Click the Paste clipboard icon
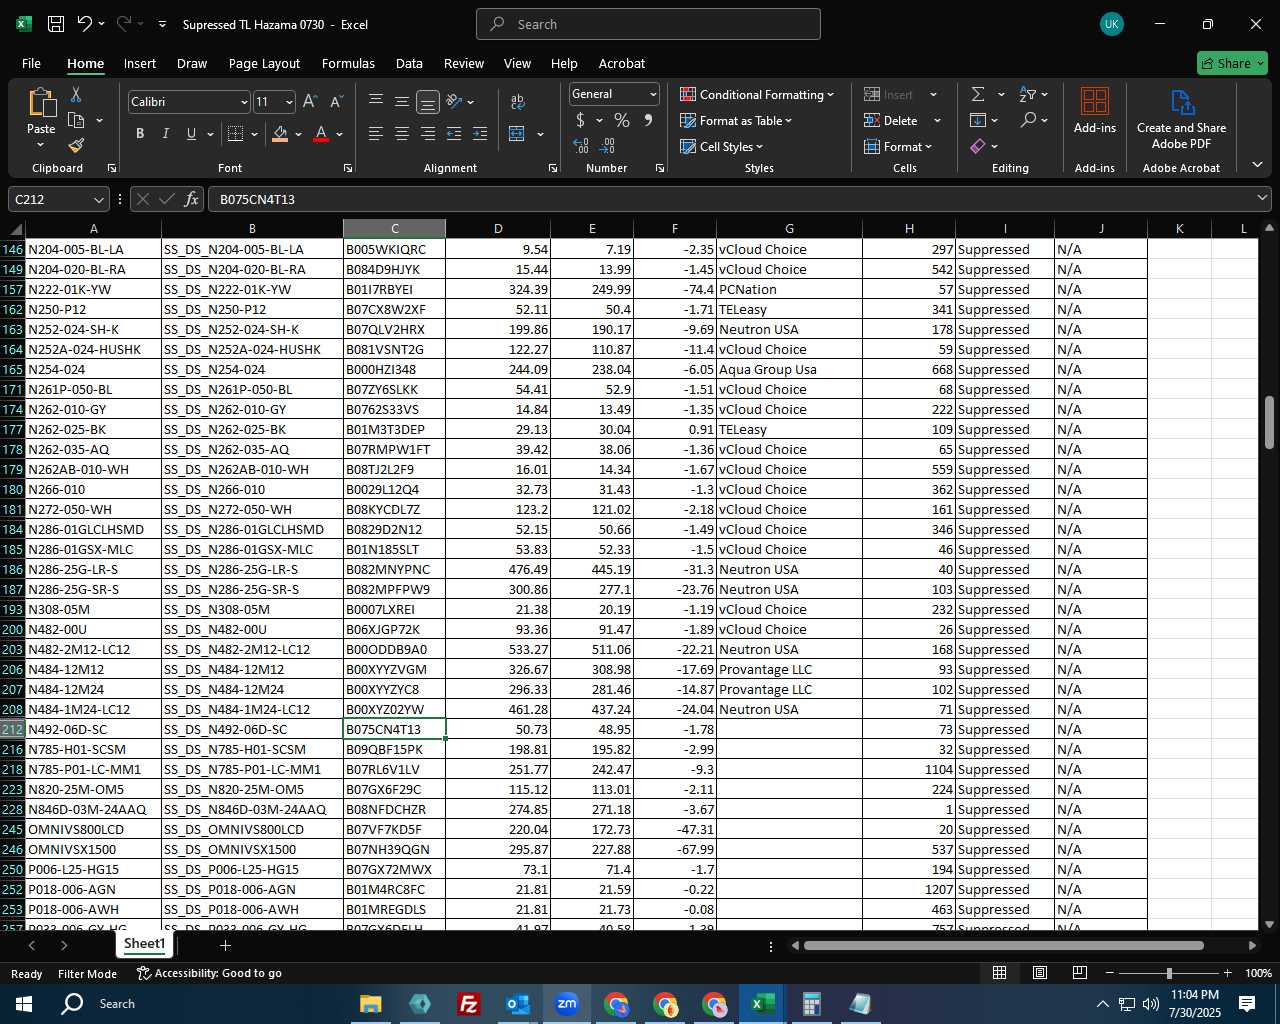 pyautogui.click(x=41, y=103)
